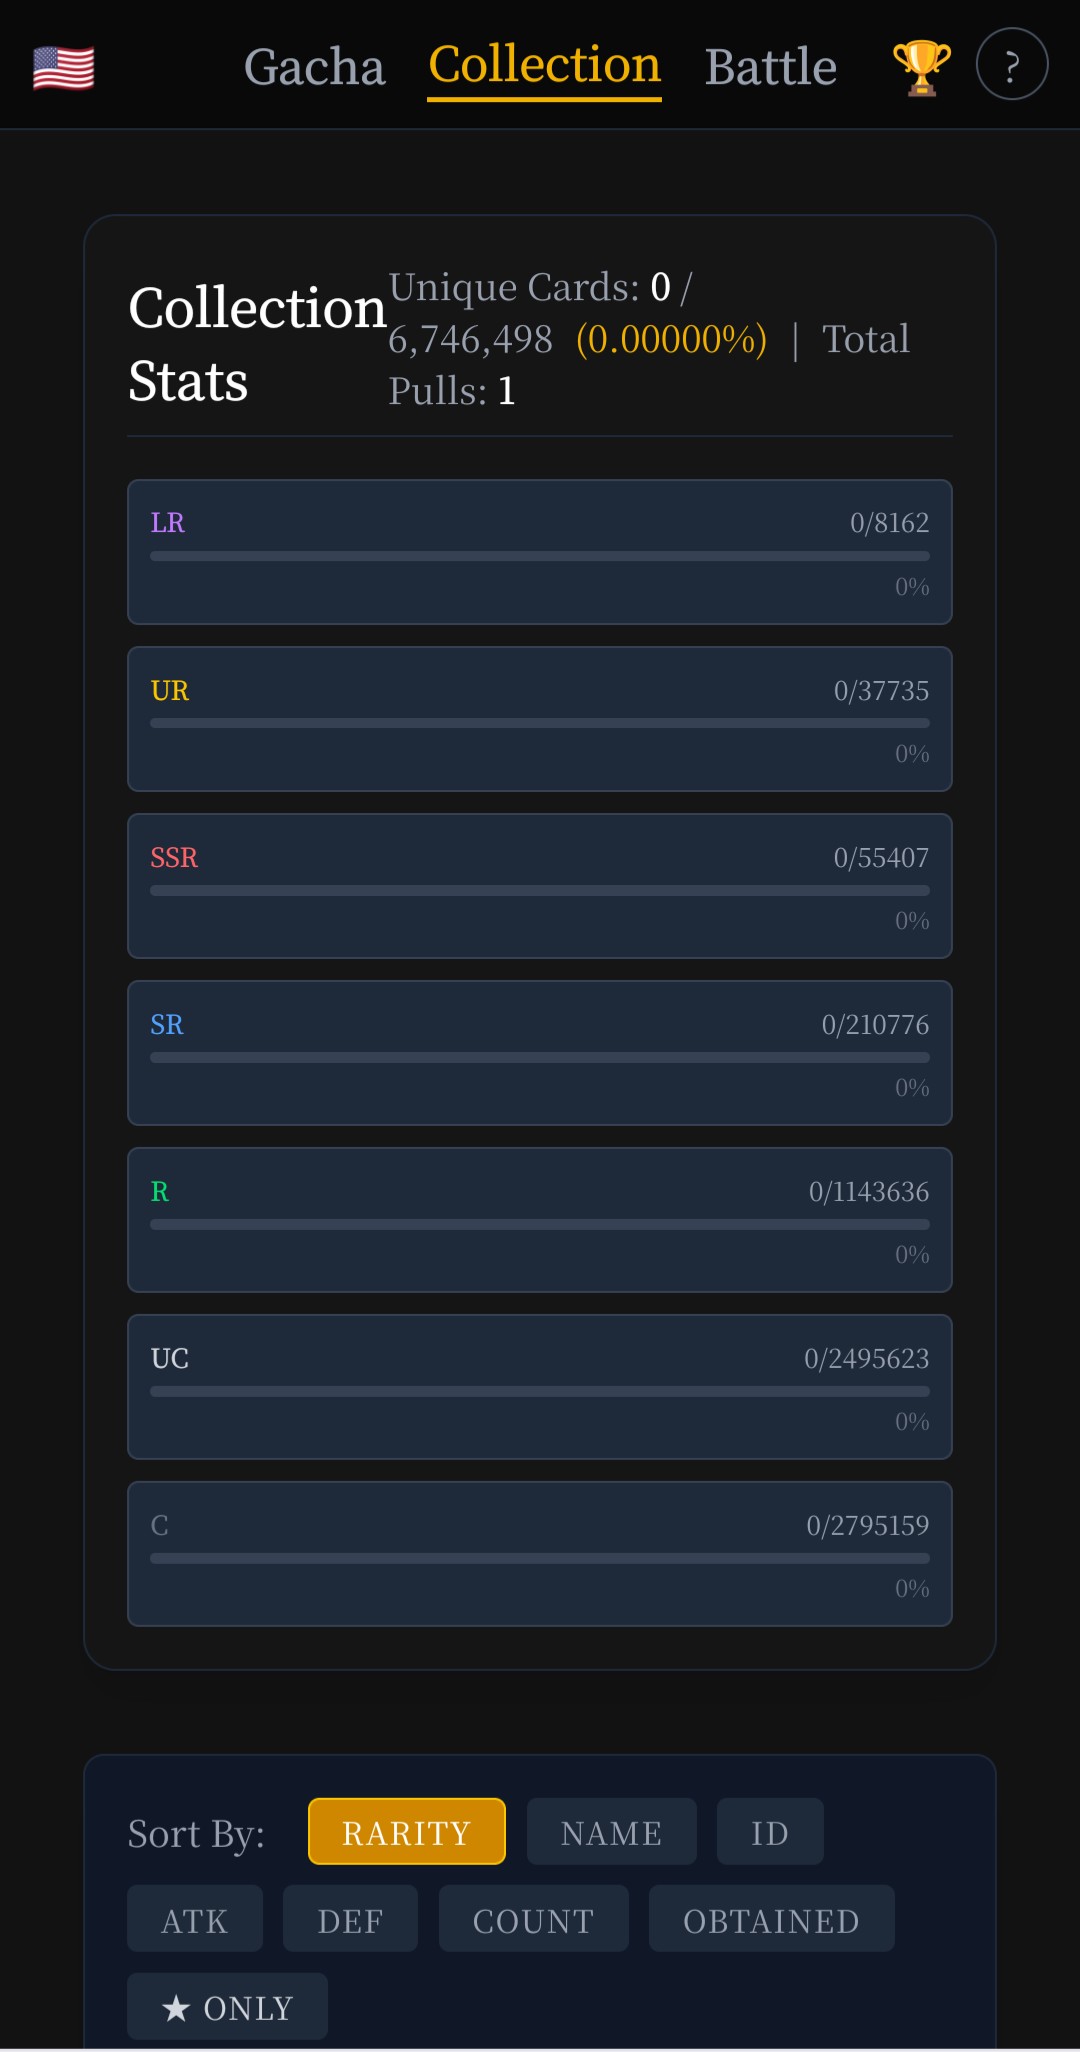
Task: Click the UC rarity progress bar
Action: (x=540, y=1391)
